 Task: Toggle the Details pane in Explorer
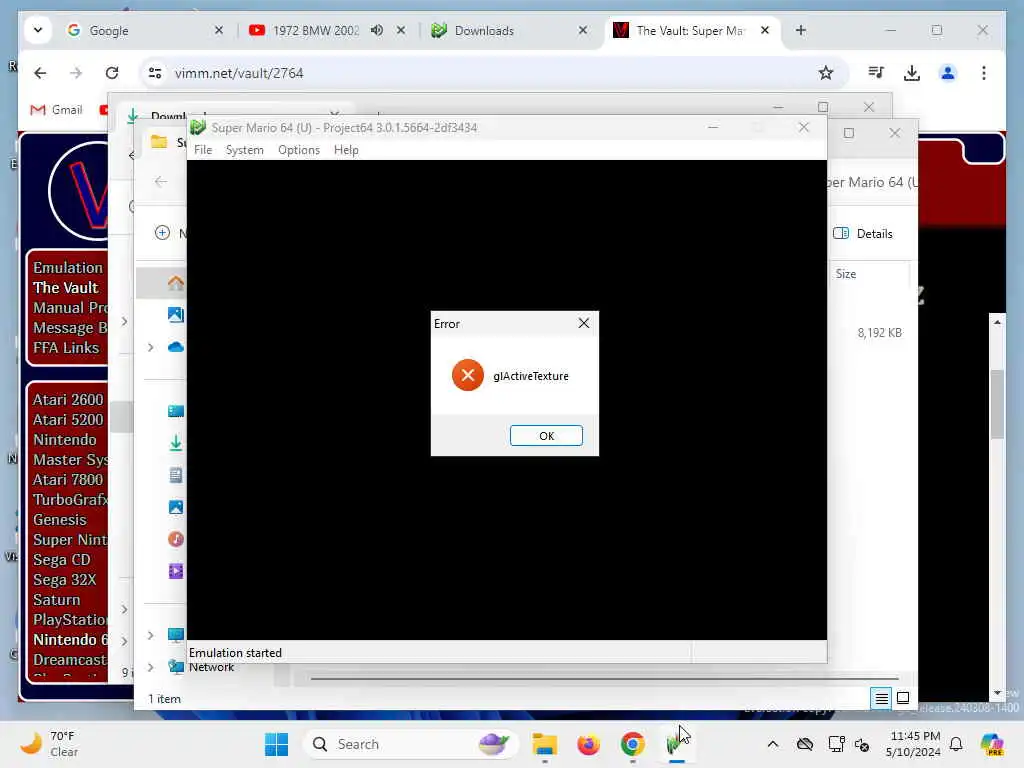click(x=863, y=234)
